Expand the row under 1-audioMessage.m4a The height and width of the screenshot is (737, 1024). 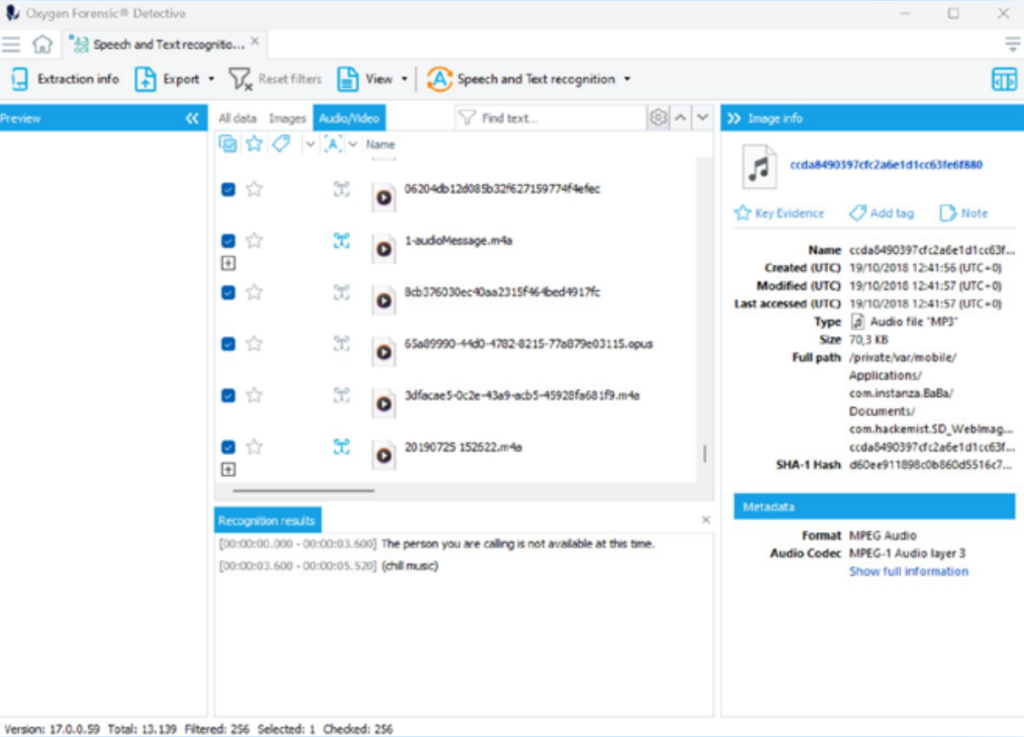tap(228, 263)
